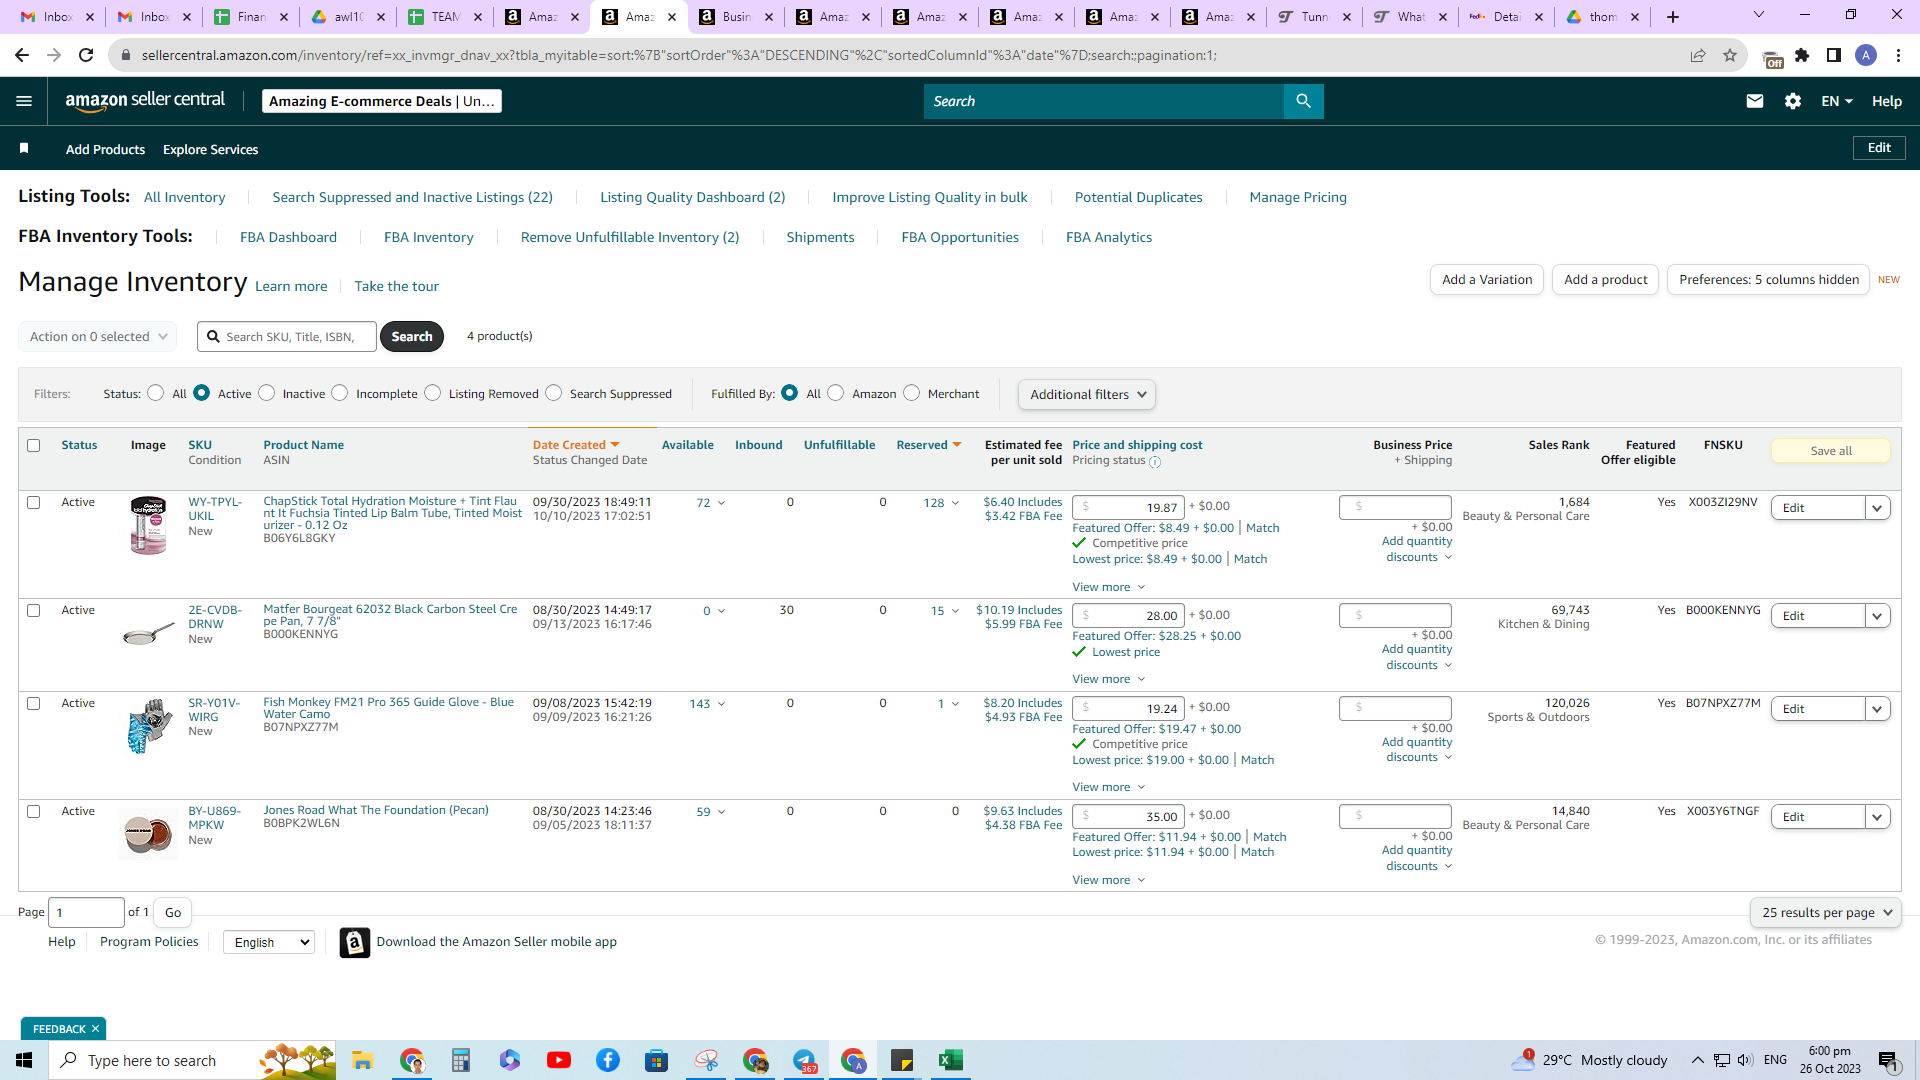The width and height of the screenshot is (1920, 1080).
Task: Open the messages envelope icon
Action: (1754, 101)
